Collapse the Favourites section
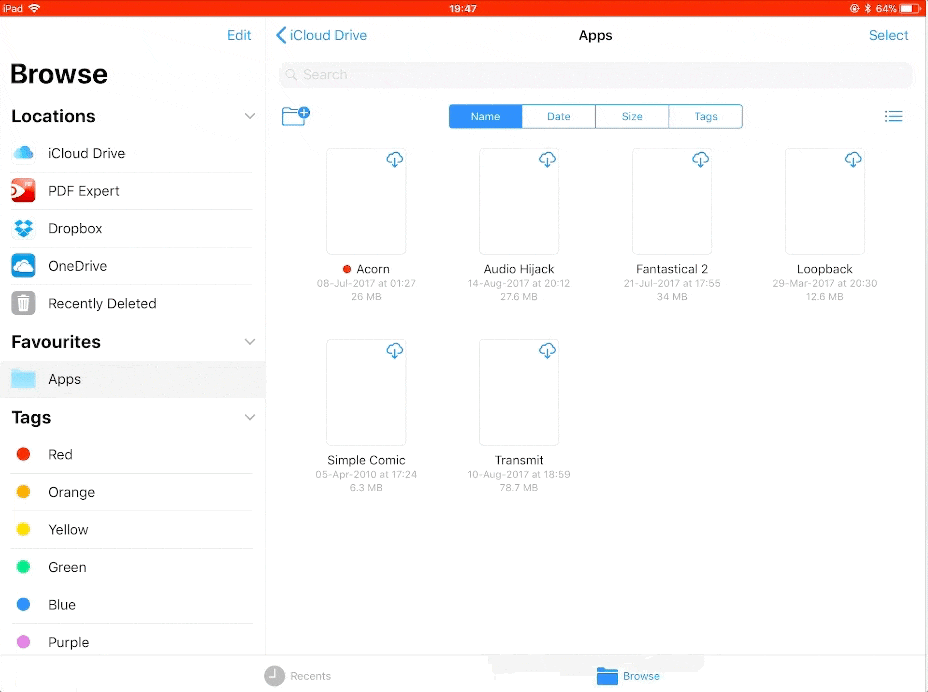This screenshot has width=928, height=692. click(250, 342)
